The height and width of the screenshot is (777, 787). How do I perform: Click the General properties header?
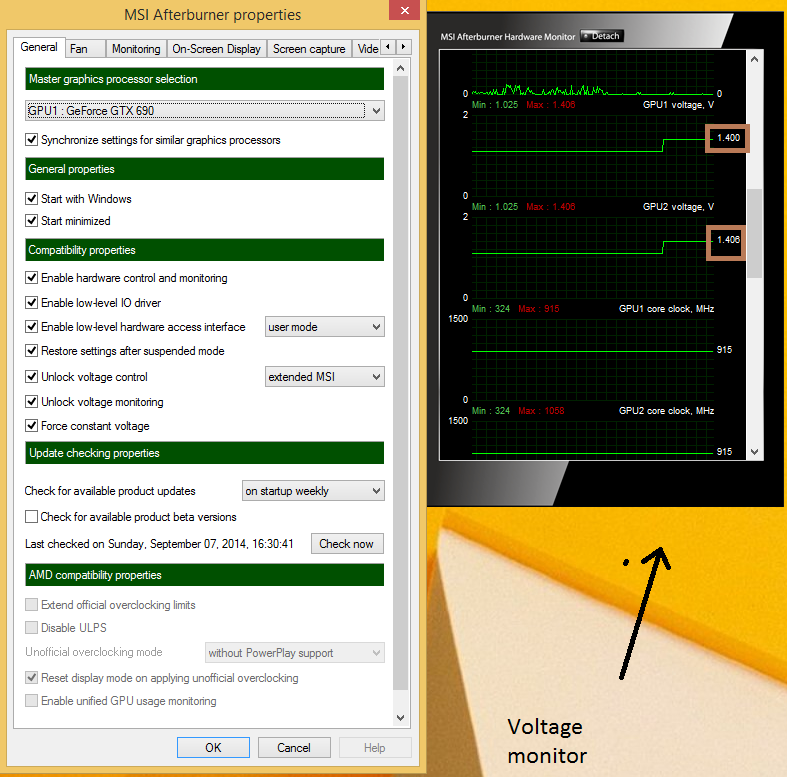(205, 169)
